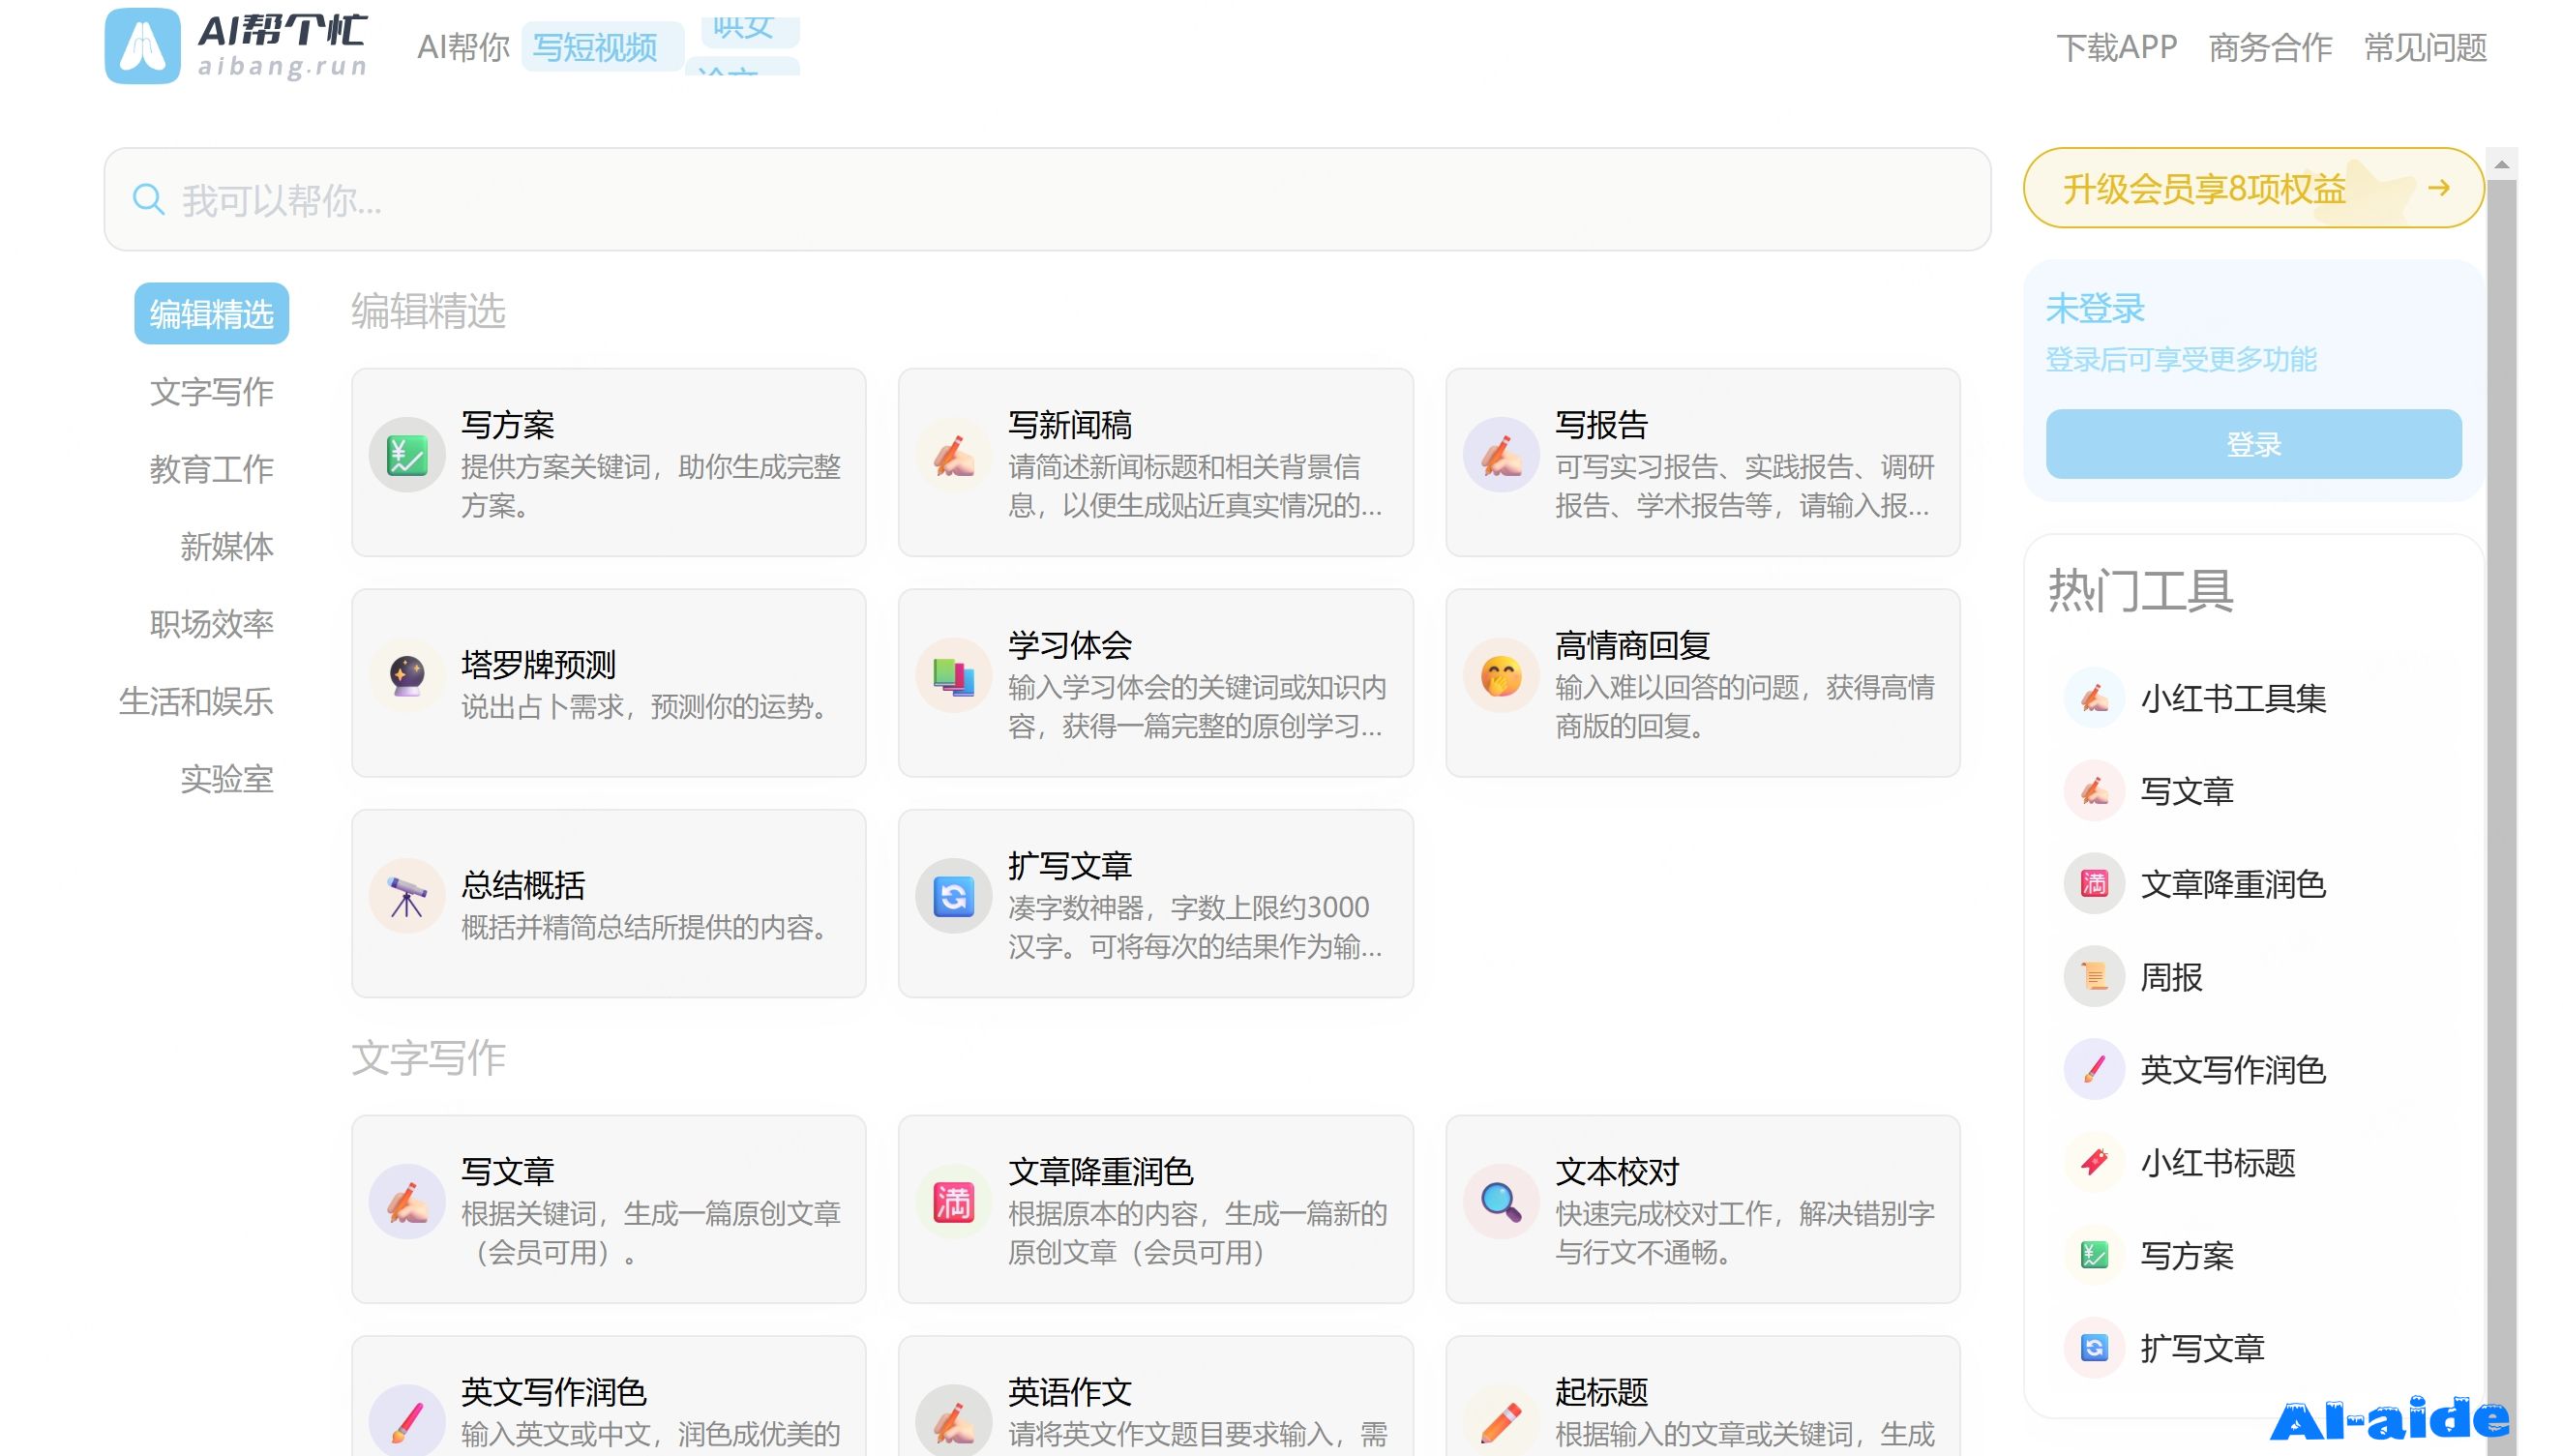The height and width of the screenshot is (1456, 2563).
Task: Open the 总结概括 card title
Action: point(523,885)
